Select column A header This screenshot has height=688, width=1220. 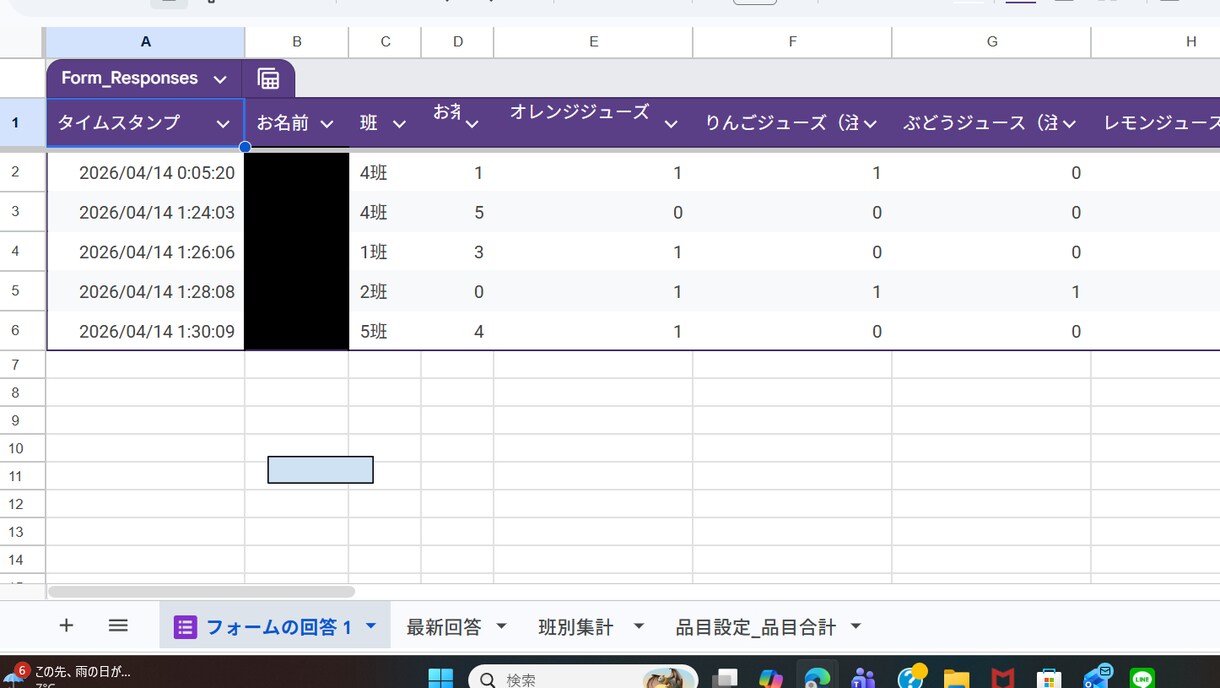[x=146, y=42]
